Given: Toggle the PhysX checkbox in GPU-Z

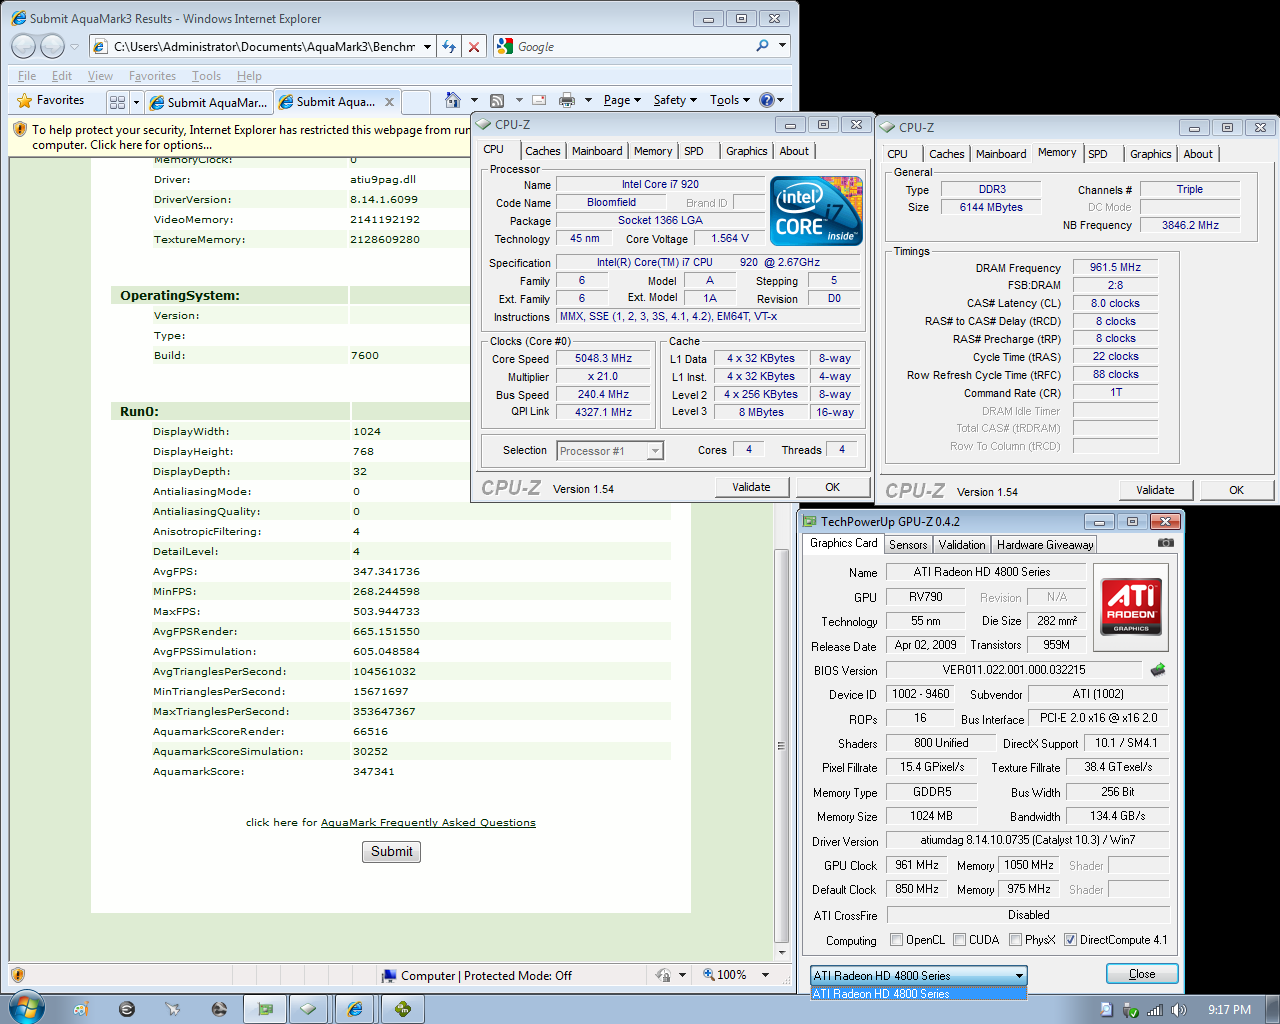Looking at the screenshot, I should tap(1016, 940).
